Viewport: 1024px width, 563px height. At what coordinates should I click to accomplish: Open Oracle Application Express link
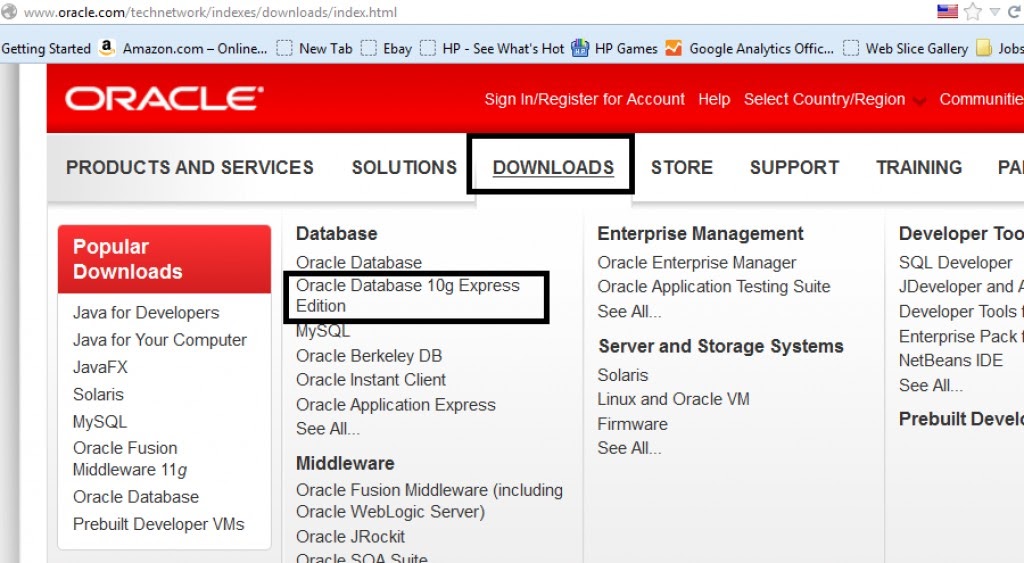396,405
